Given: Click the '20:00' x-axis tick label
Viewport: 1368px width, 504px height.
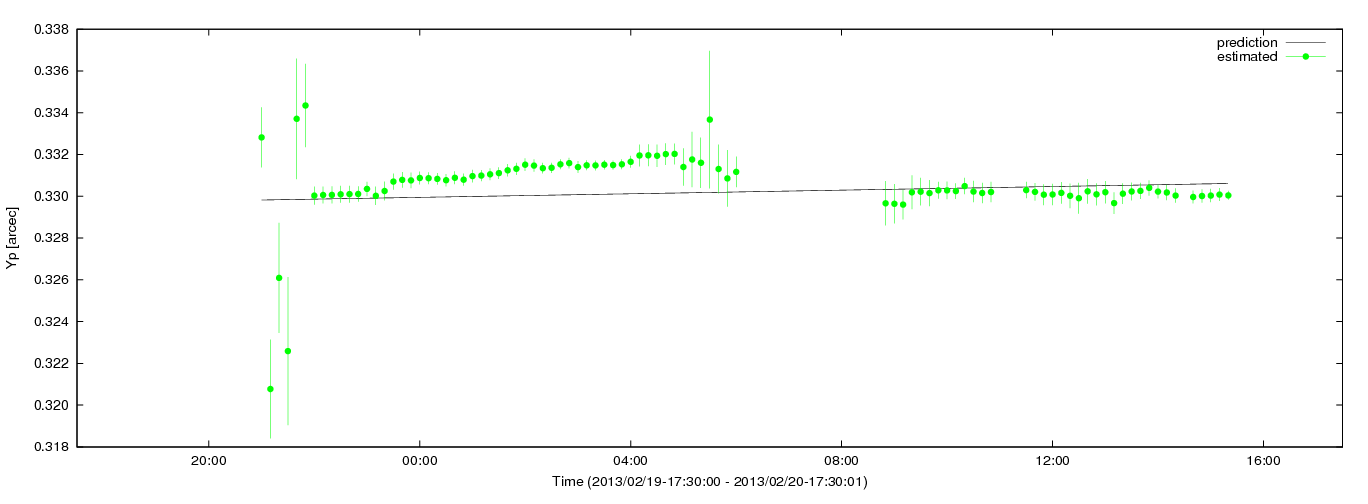Looking at the screenshot, I should pyautogui.click(x=208, y=461).
